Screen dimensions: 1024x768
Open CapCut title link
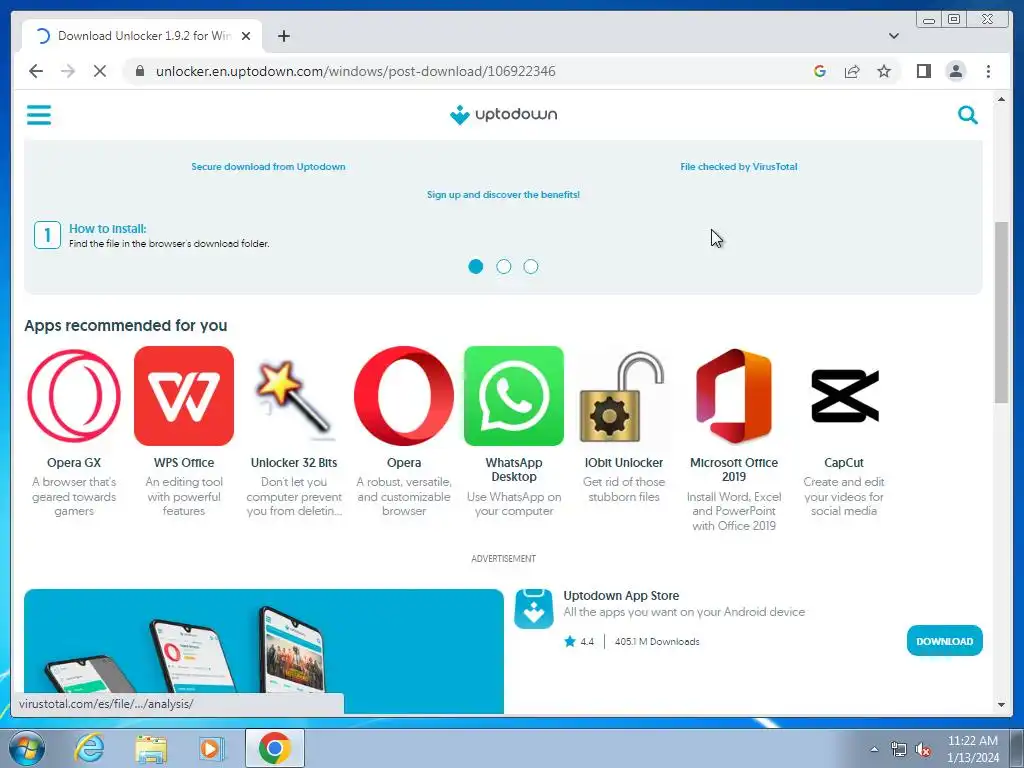(844, 462)
